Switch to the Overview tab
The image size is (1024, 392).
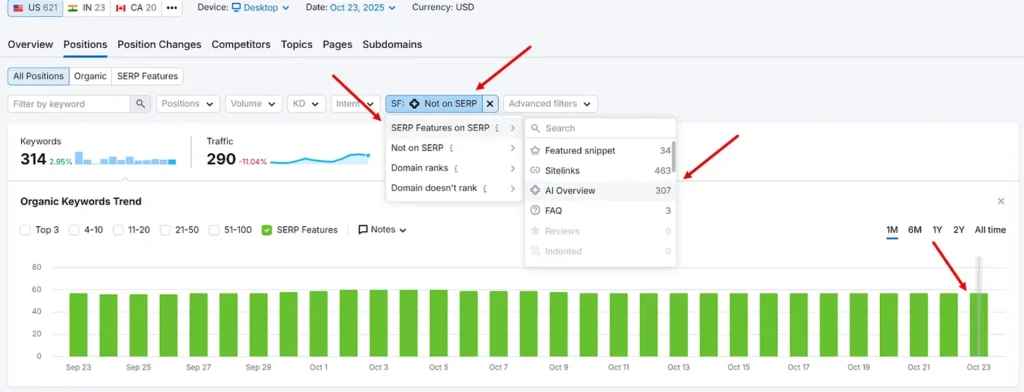(30, 44)
